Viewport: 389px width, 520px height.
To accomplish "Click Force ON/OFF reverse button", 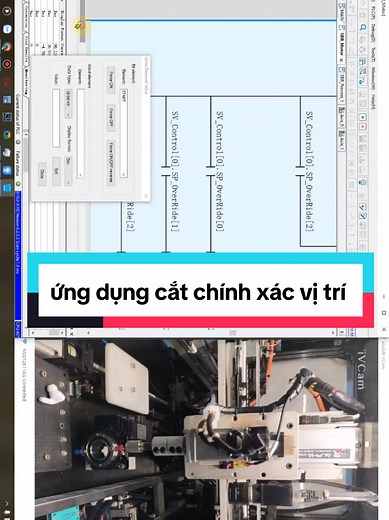I will 111,163.
